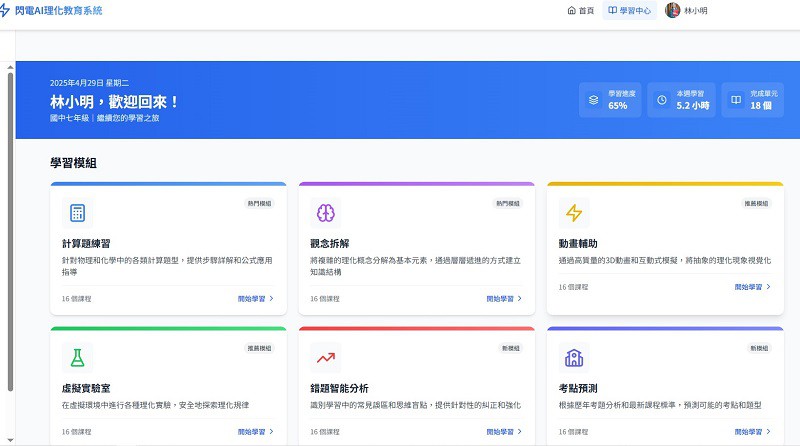800x446 pixels.
Task: Select the 錯題智能分析 card title
Action: [x=339, y=387]
